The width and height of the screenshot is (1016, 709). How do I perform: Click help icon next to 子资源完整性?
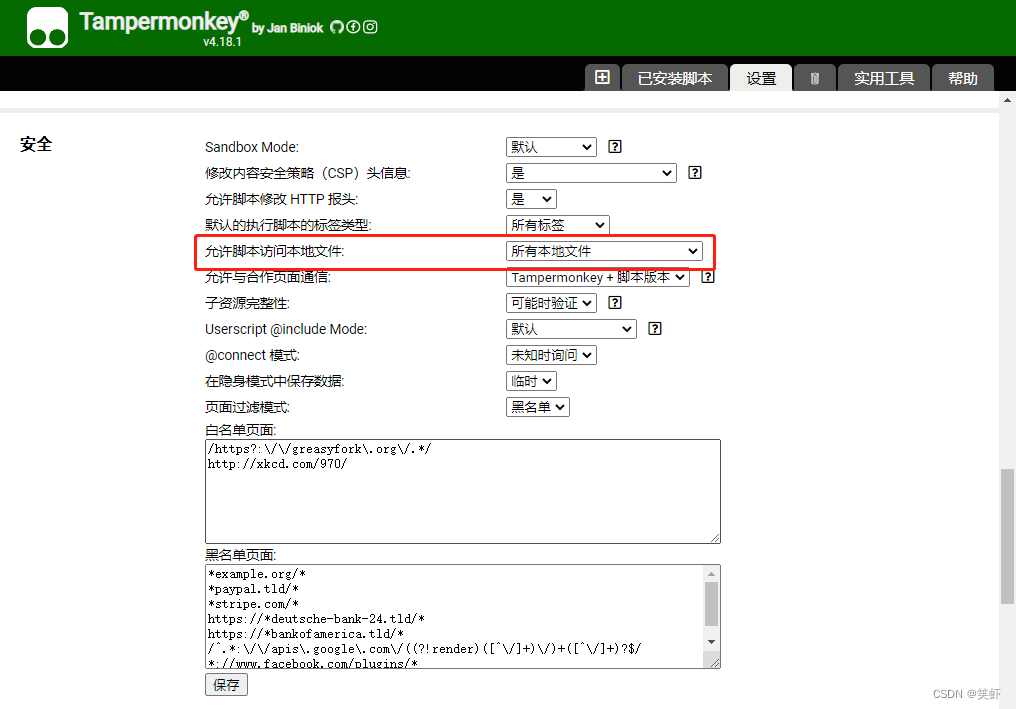[615, 303]
